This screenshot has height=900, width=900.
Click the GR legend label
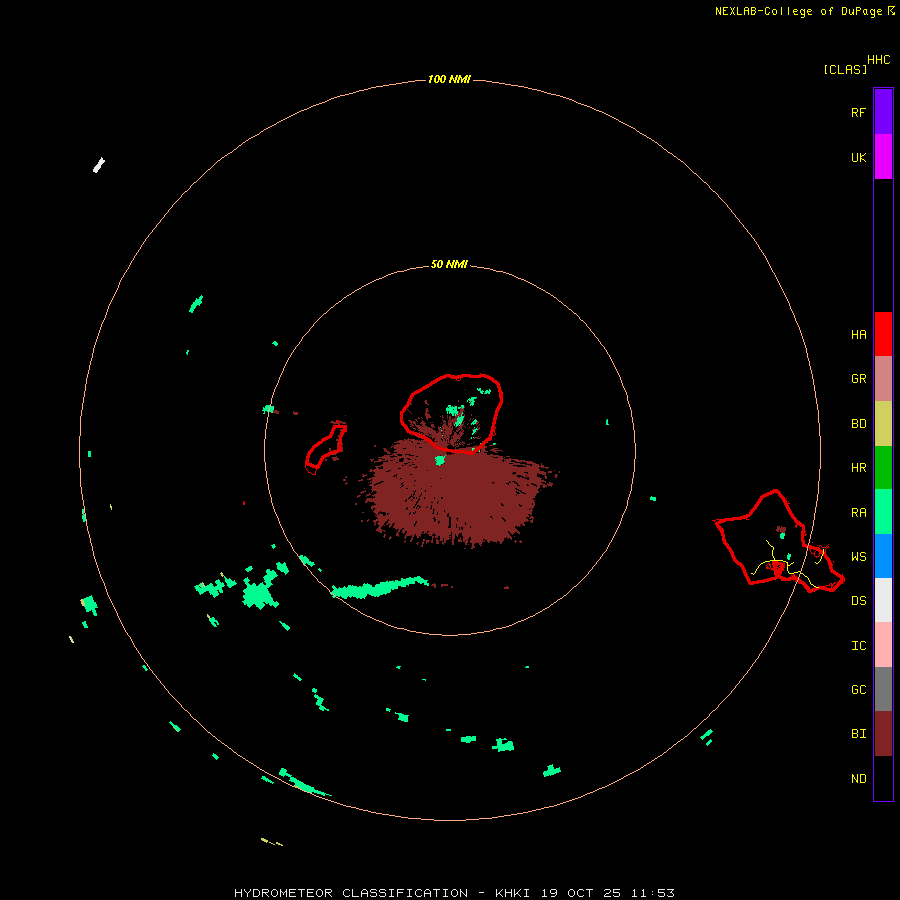click(x=858, y=379)
